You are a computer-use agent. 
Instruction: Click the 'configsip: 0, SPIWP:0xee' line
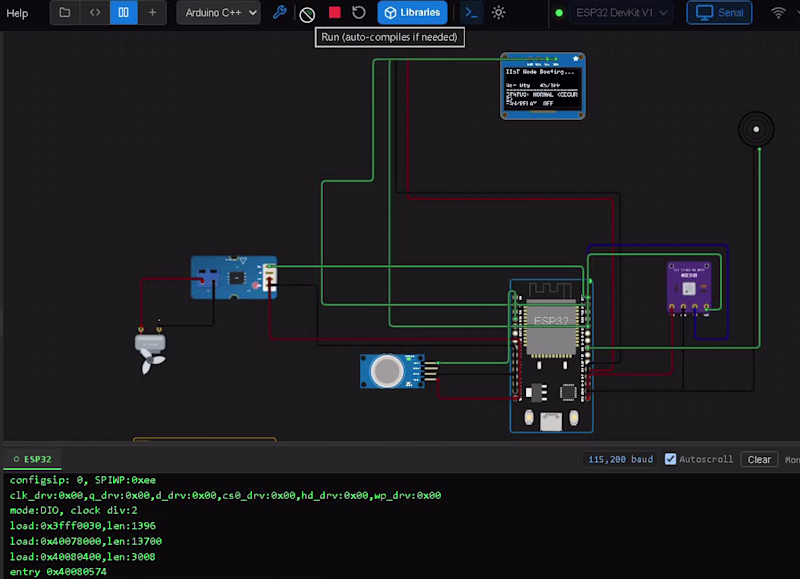point(83,480)
